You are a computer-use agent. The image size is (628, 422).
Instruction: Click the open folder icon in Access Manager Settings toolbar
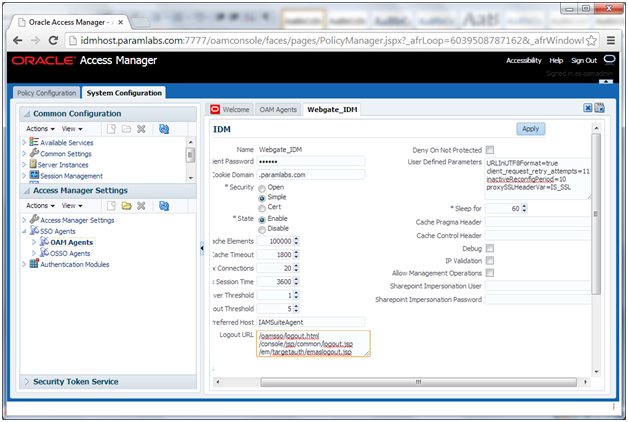[126, 206]
